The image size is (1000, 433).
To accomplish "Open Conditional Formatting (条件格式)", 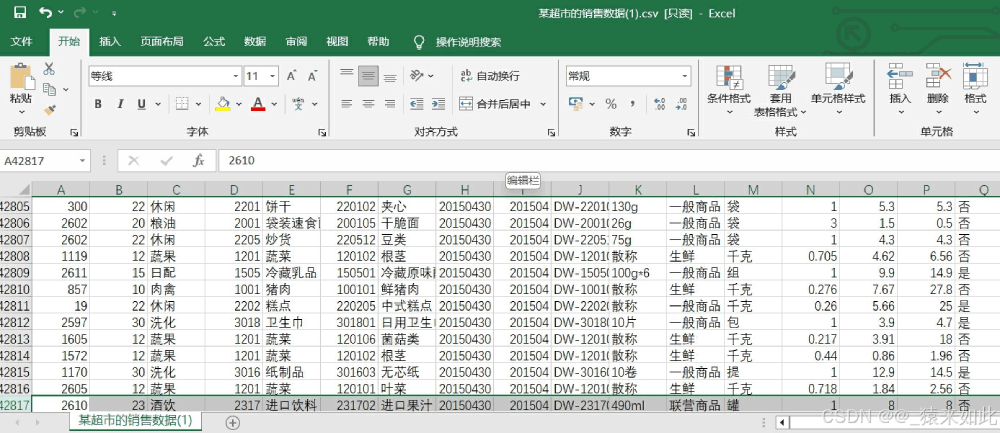I will pos(728,85).
